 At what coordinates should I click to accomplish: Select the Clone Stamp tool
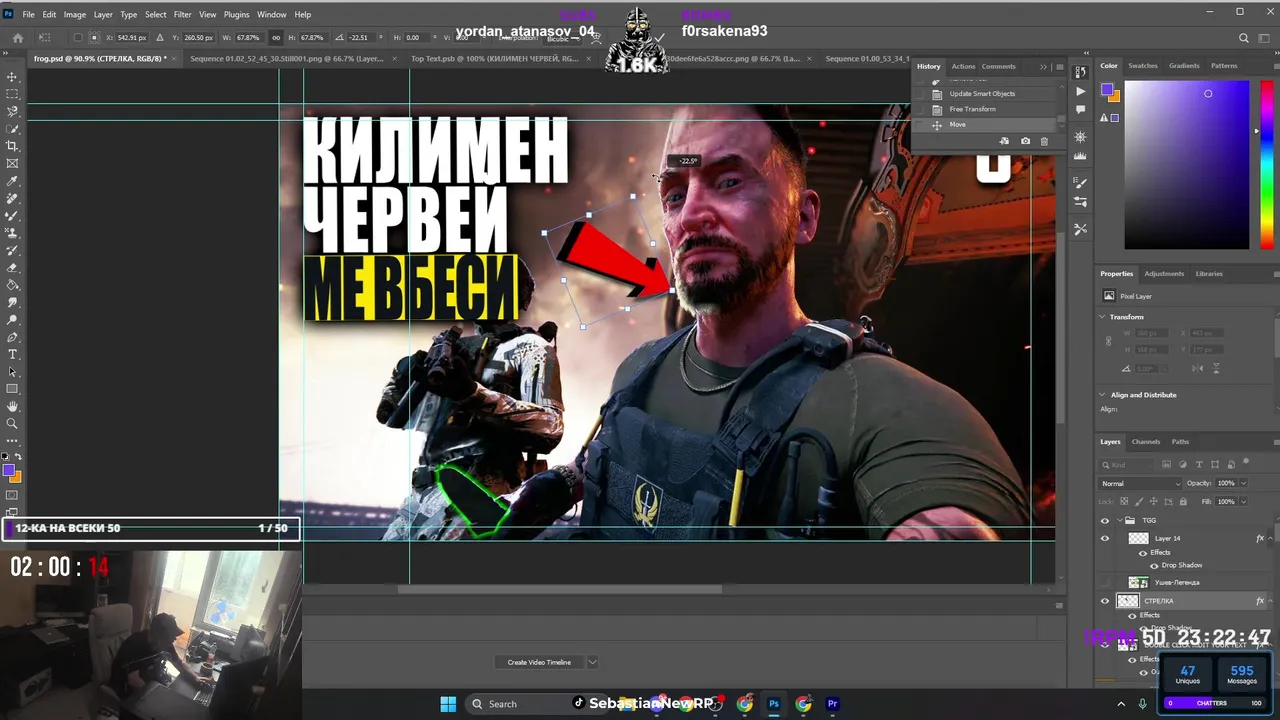[x=12, y=233]
